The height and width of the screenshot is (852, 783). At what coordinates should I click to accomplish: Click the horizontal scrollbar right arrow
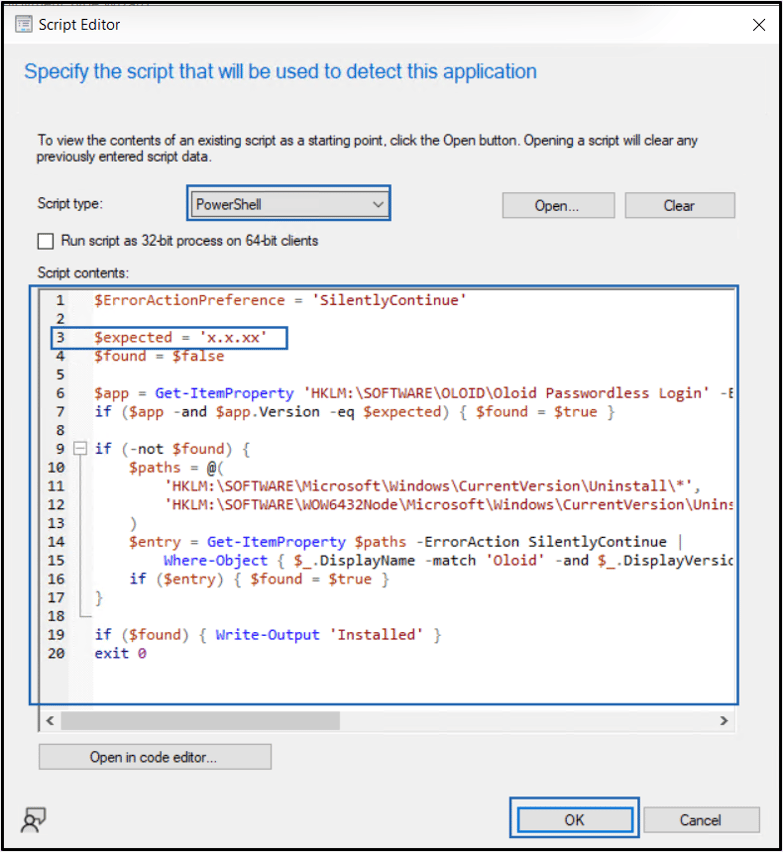(x=724, y=721)
